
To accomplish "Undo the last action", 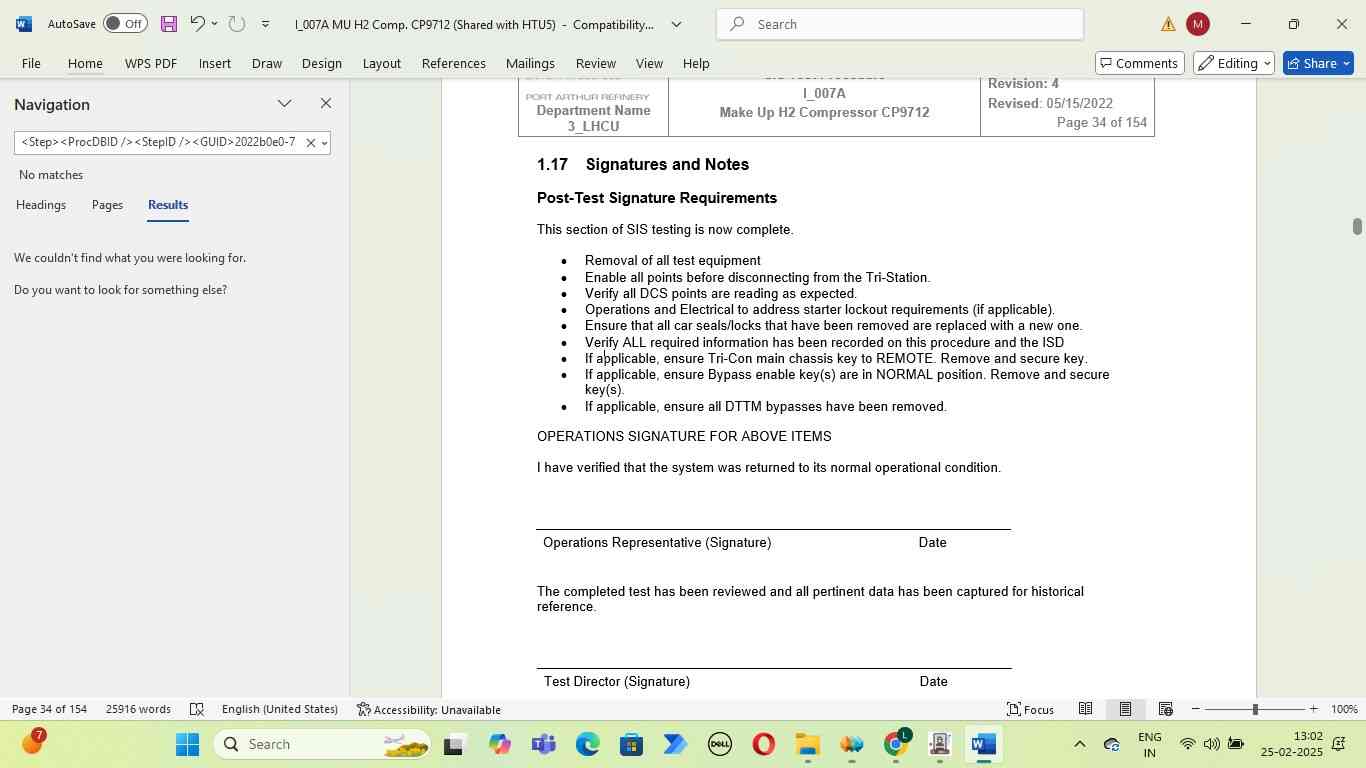I will coord(197,24).
